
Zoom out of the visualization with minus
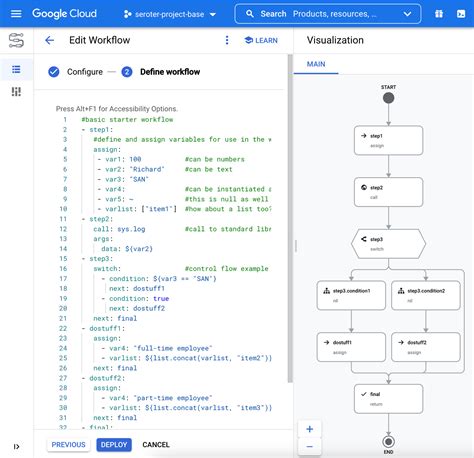pos(310,446)
